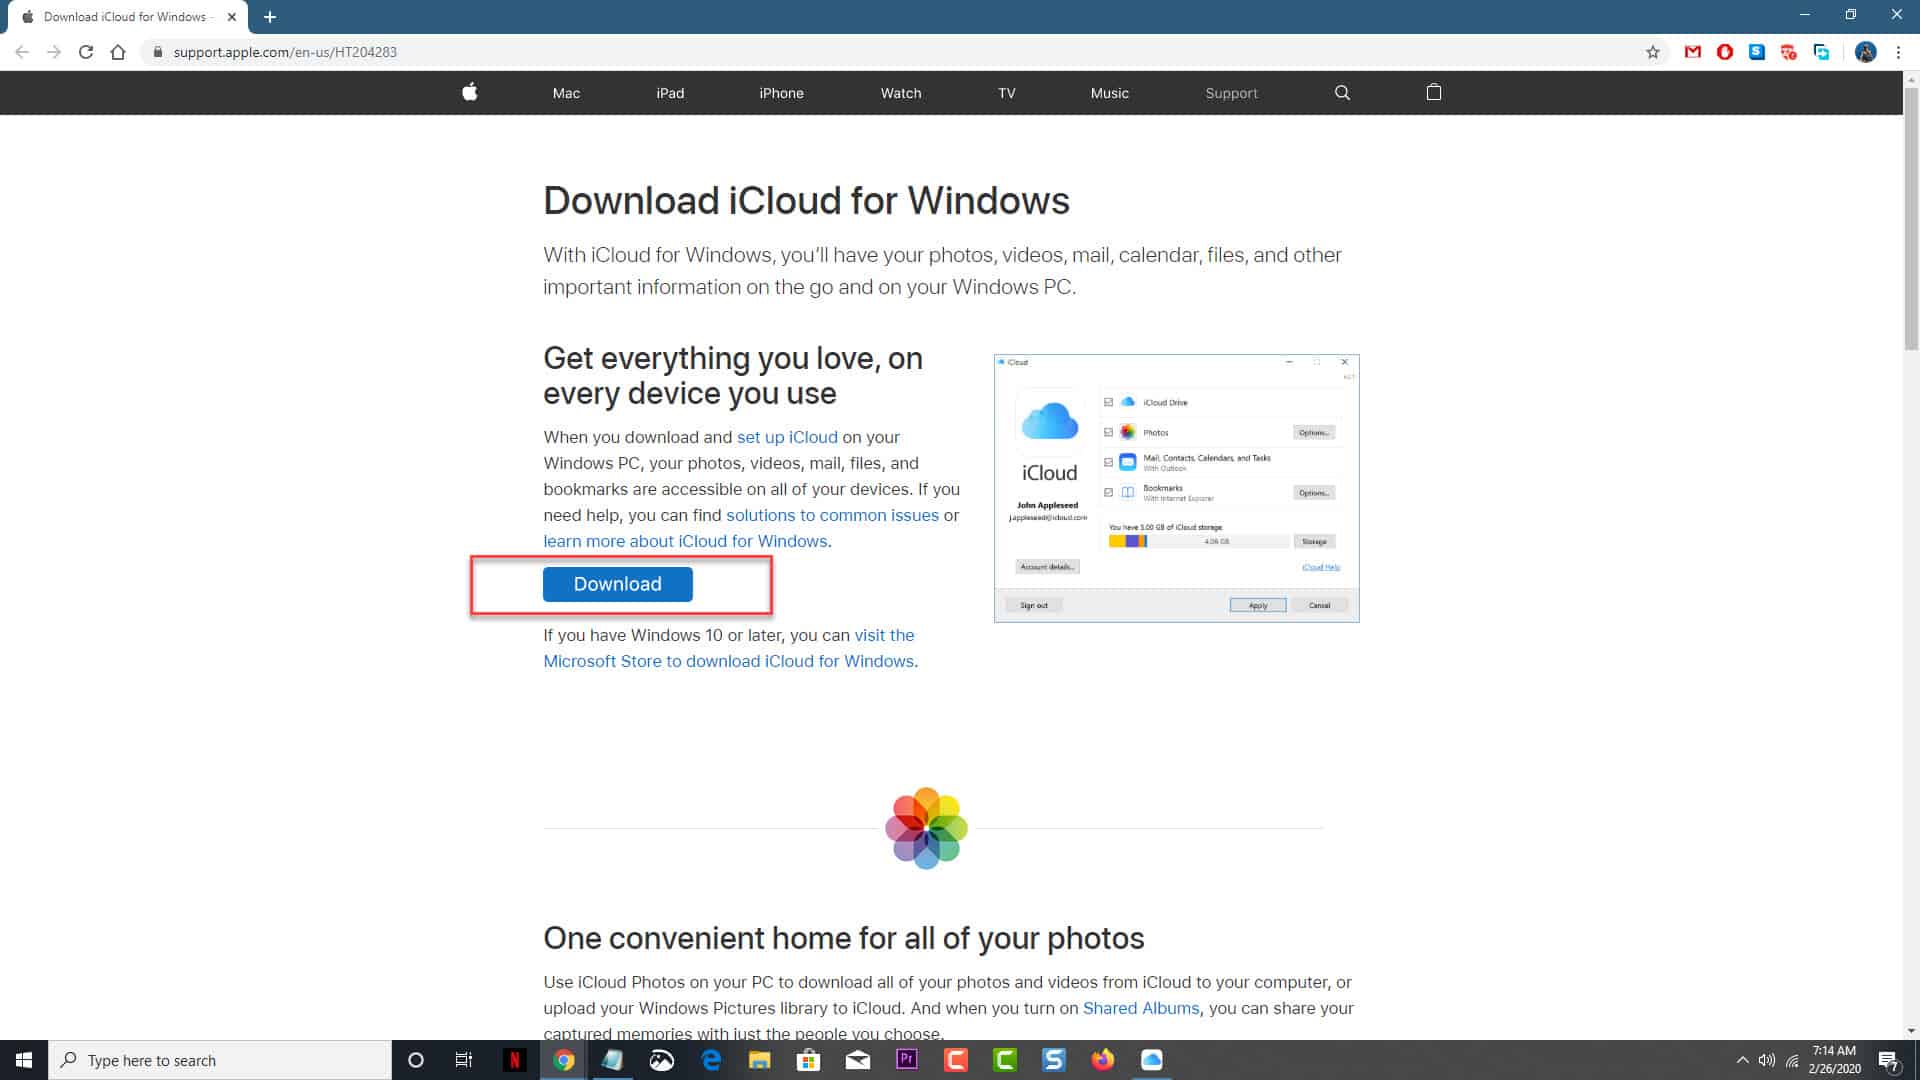Screen dimensions: 1920x1080
Task: Click the Apple logo in the navigation bar
Action: pos(470,92)
